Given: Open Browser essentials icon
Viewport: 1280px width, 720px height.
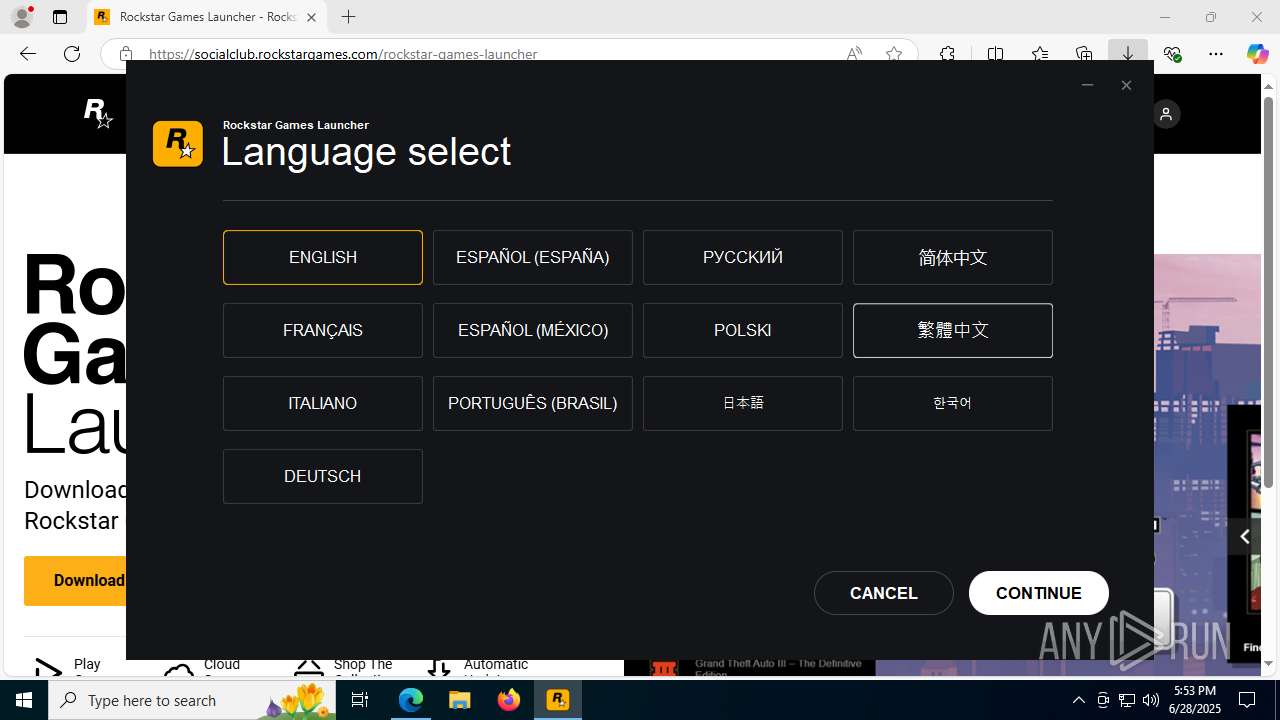Looking at the screenshot, I should (x=1172, y=54).
